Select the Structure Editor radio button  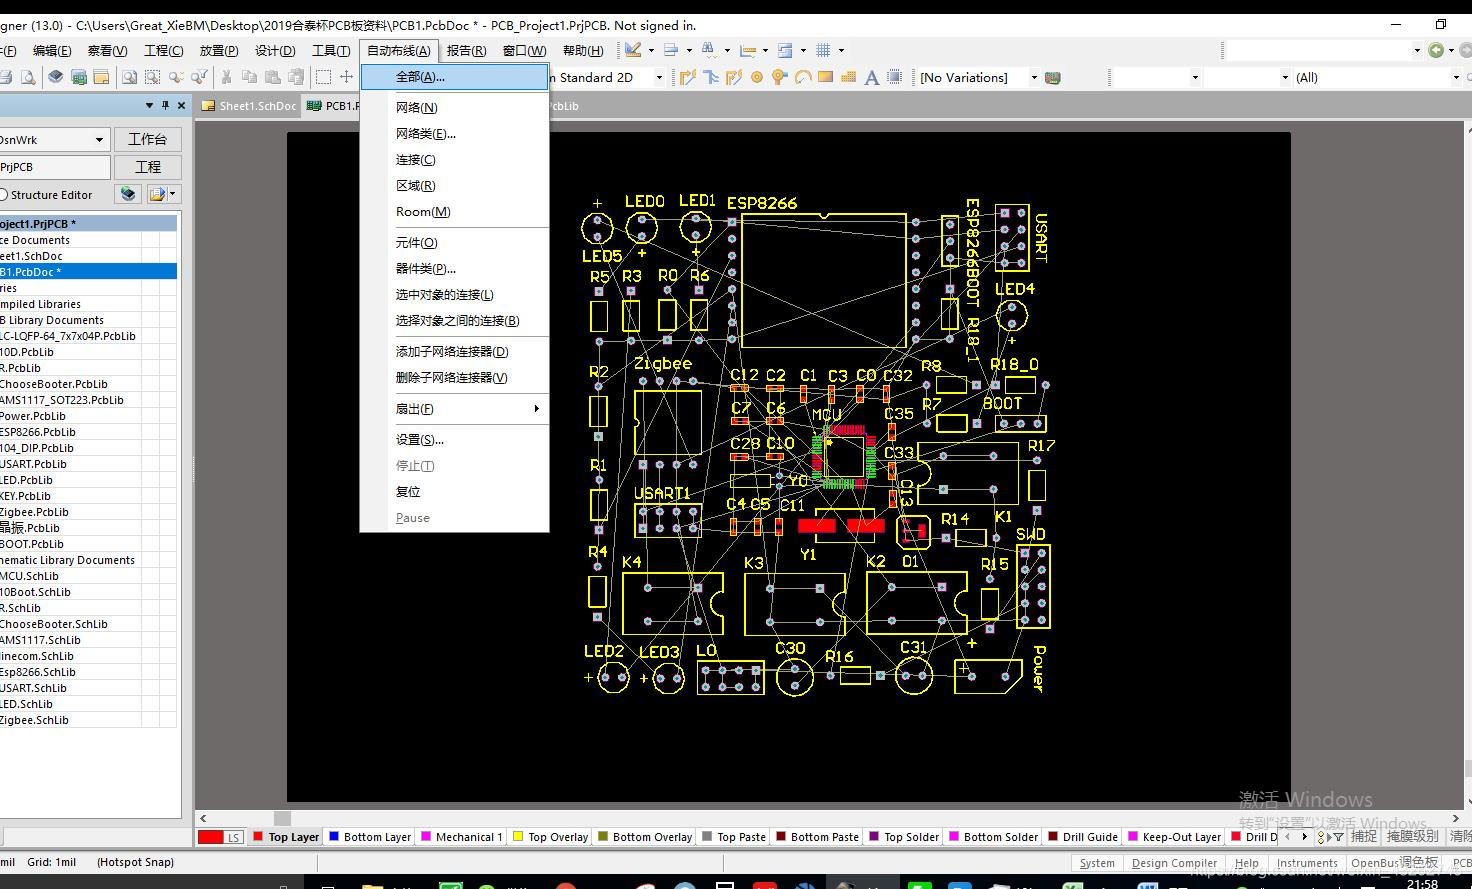click(3, 195)
